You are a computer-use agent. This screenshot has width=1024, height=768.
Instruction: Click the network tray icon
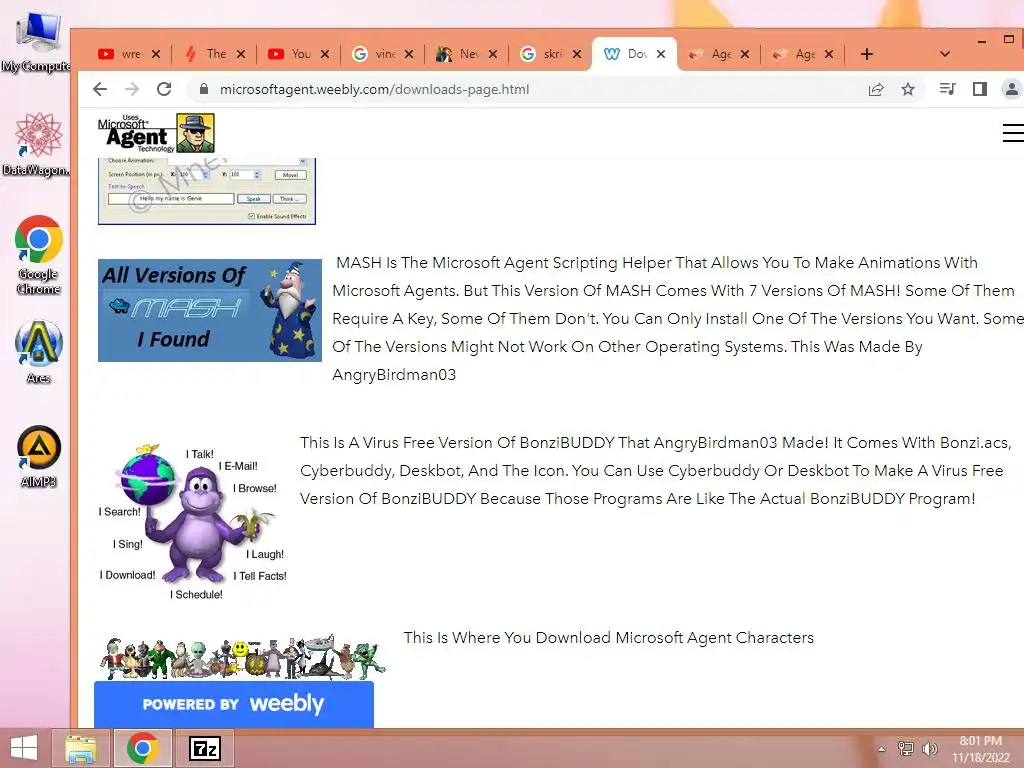906,748
